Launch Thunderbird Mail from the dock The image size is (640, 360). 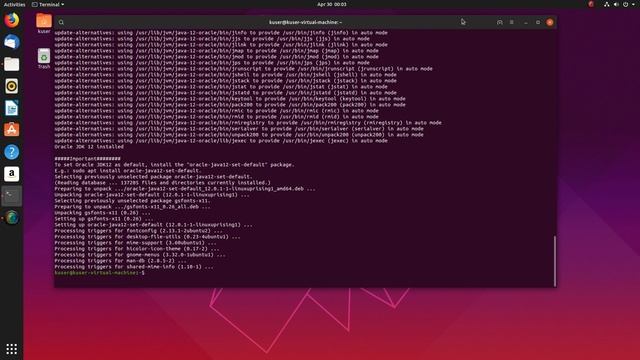pos(11,42)
